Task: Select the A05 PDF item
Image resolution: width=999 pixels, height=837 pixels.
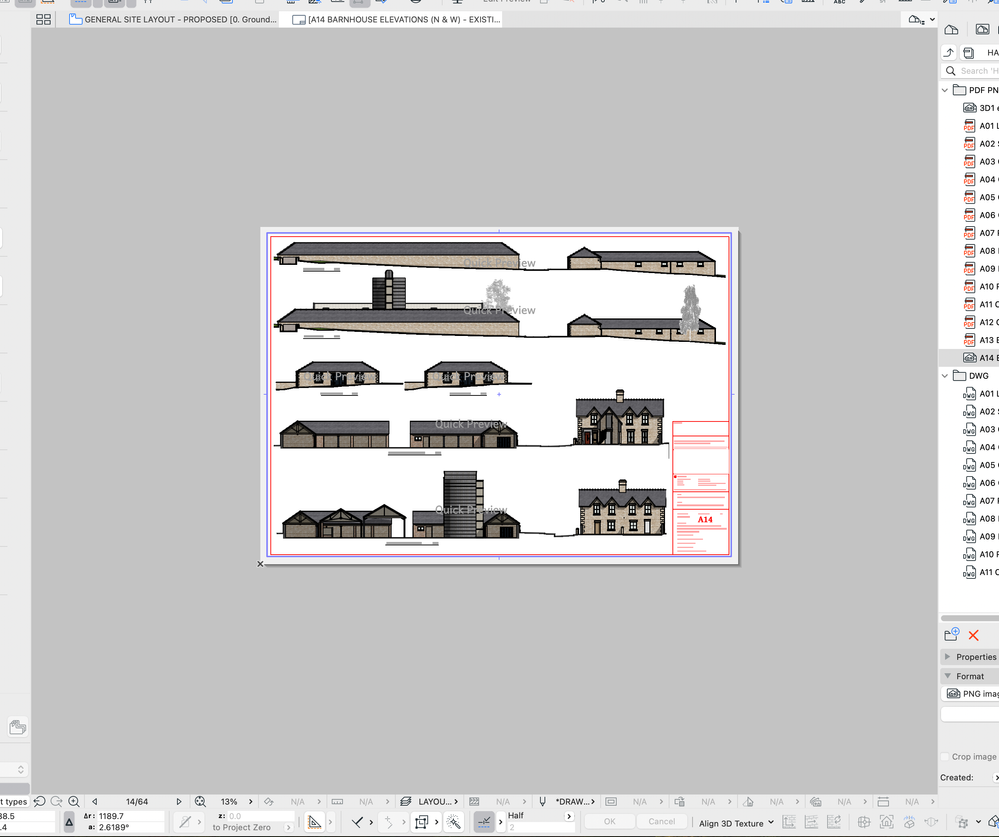Action: (980, 197)
